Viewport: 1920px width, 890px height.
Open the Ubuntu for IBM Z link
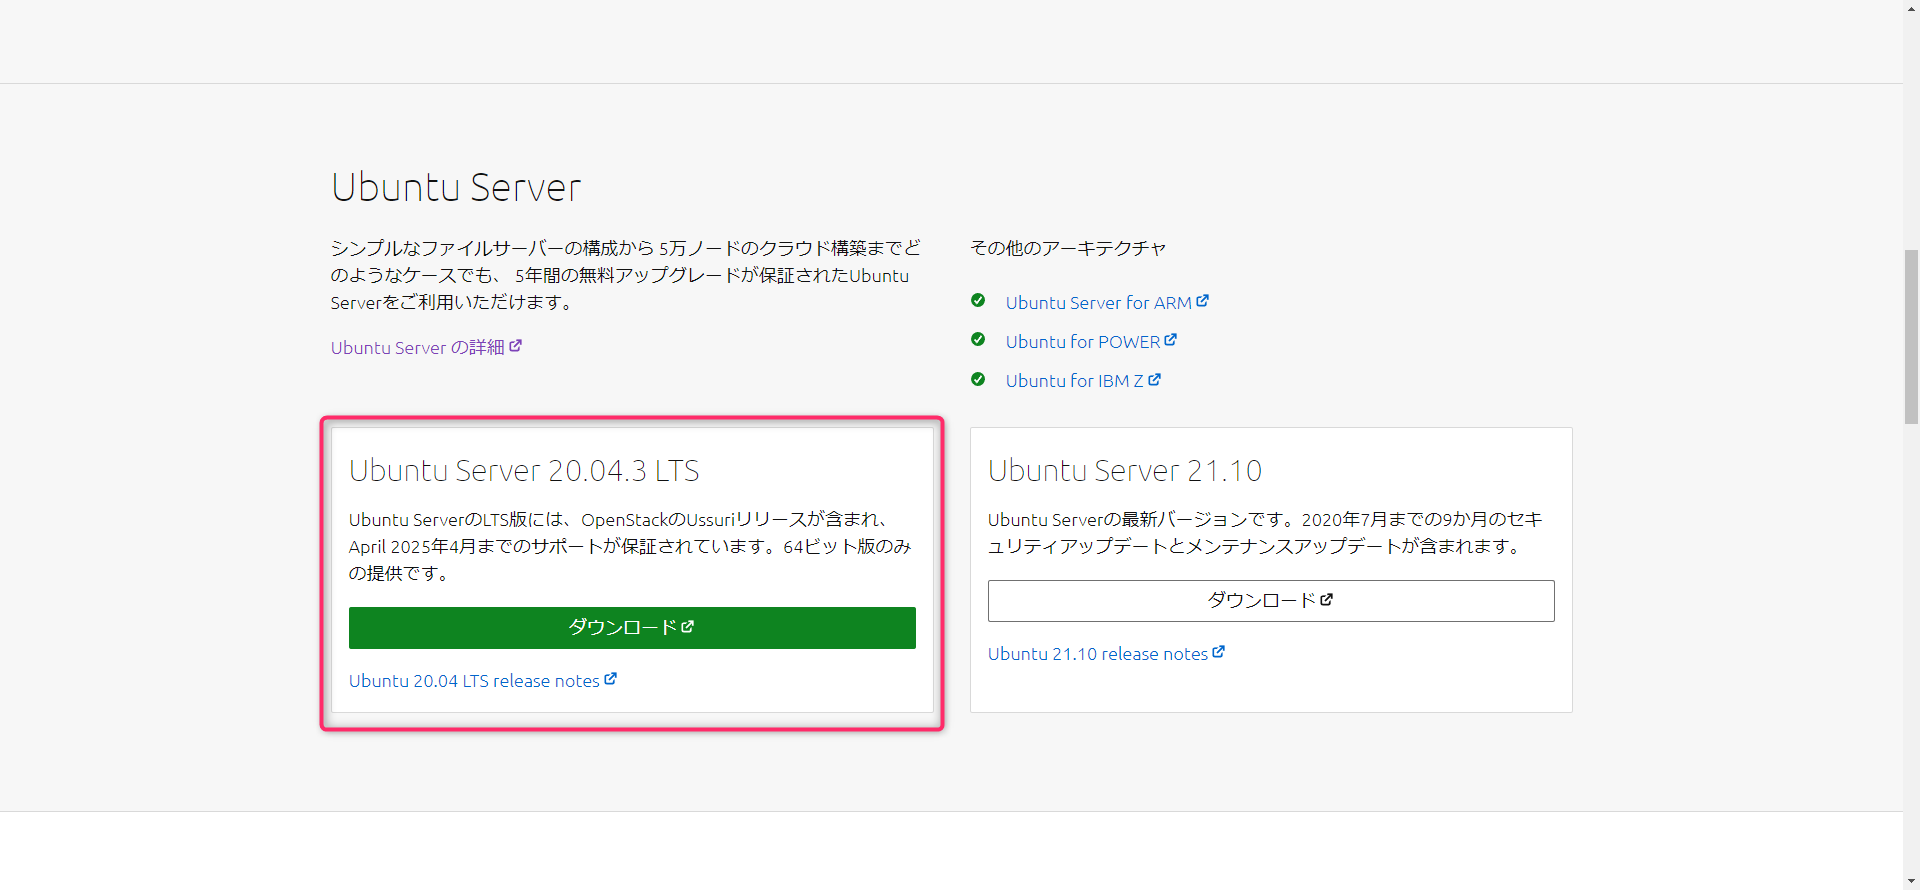[1074, 381]
